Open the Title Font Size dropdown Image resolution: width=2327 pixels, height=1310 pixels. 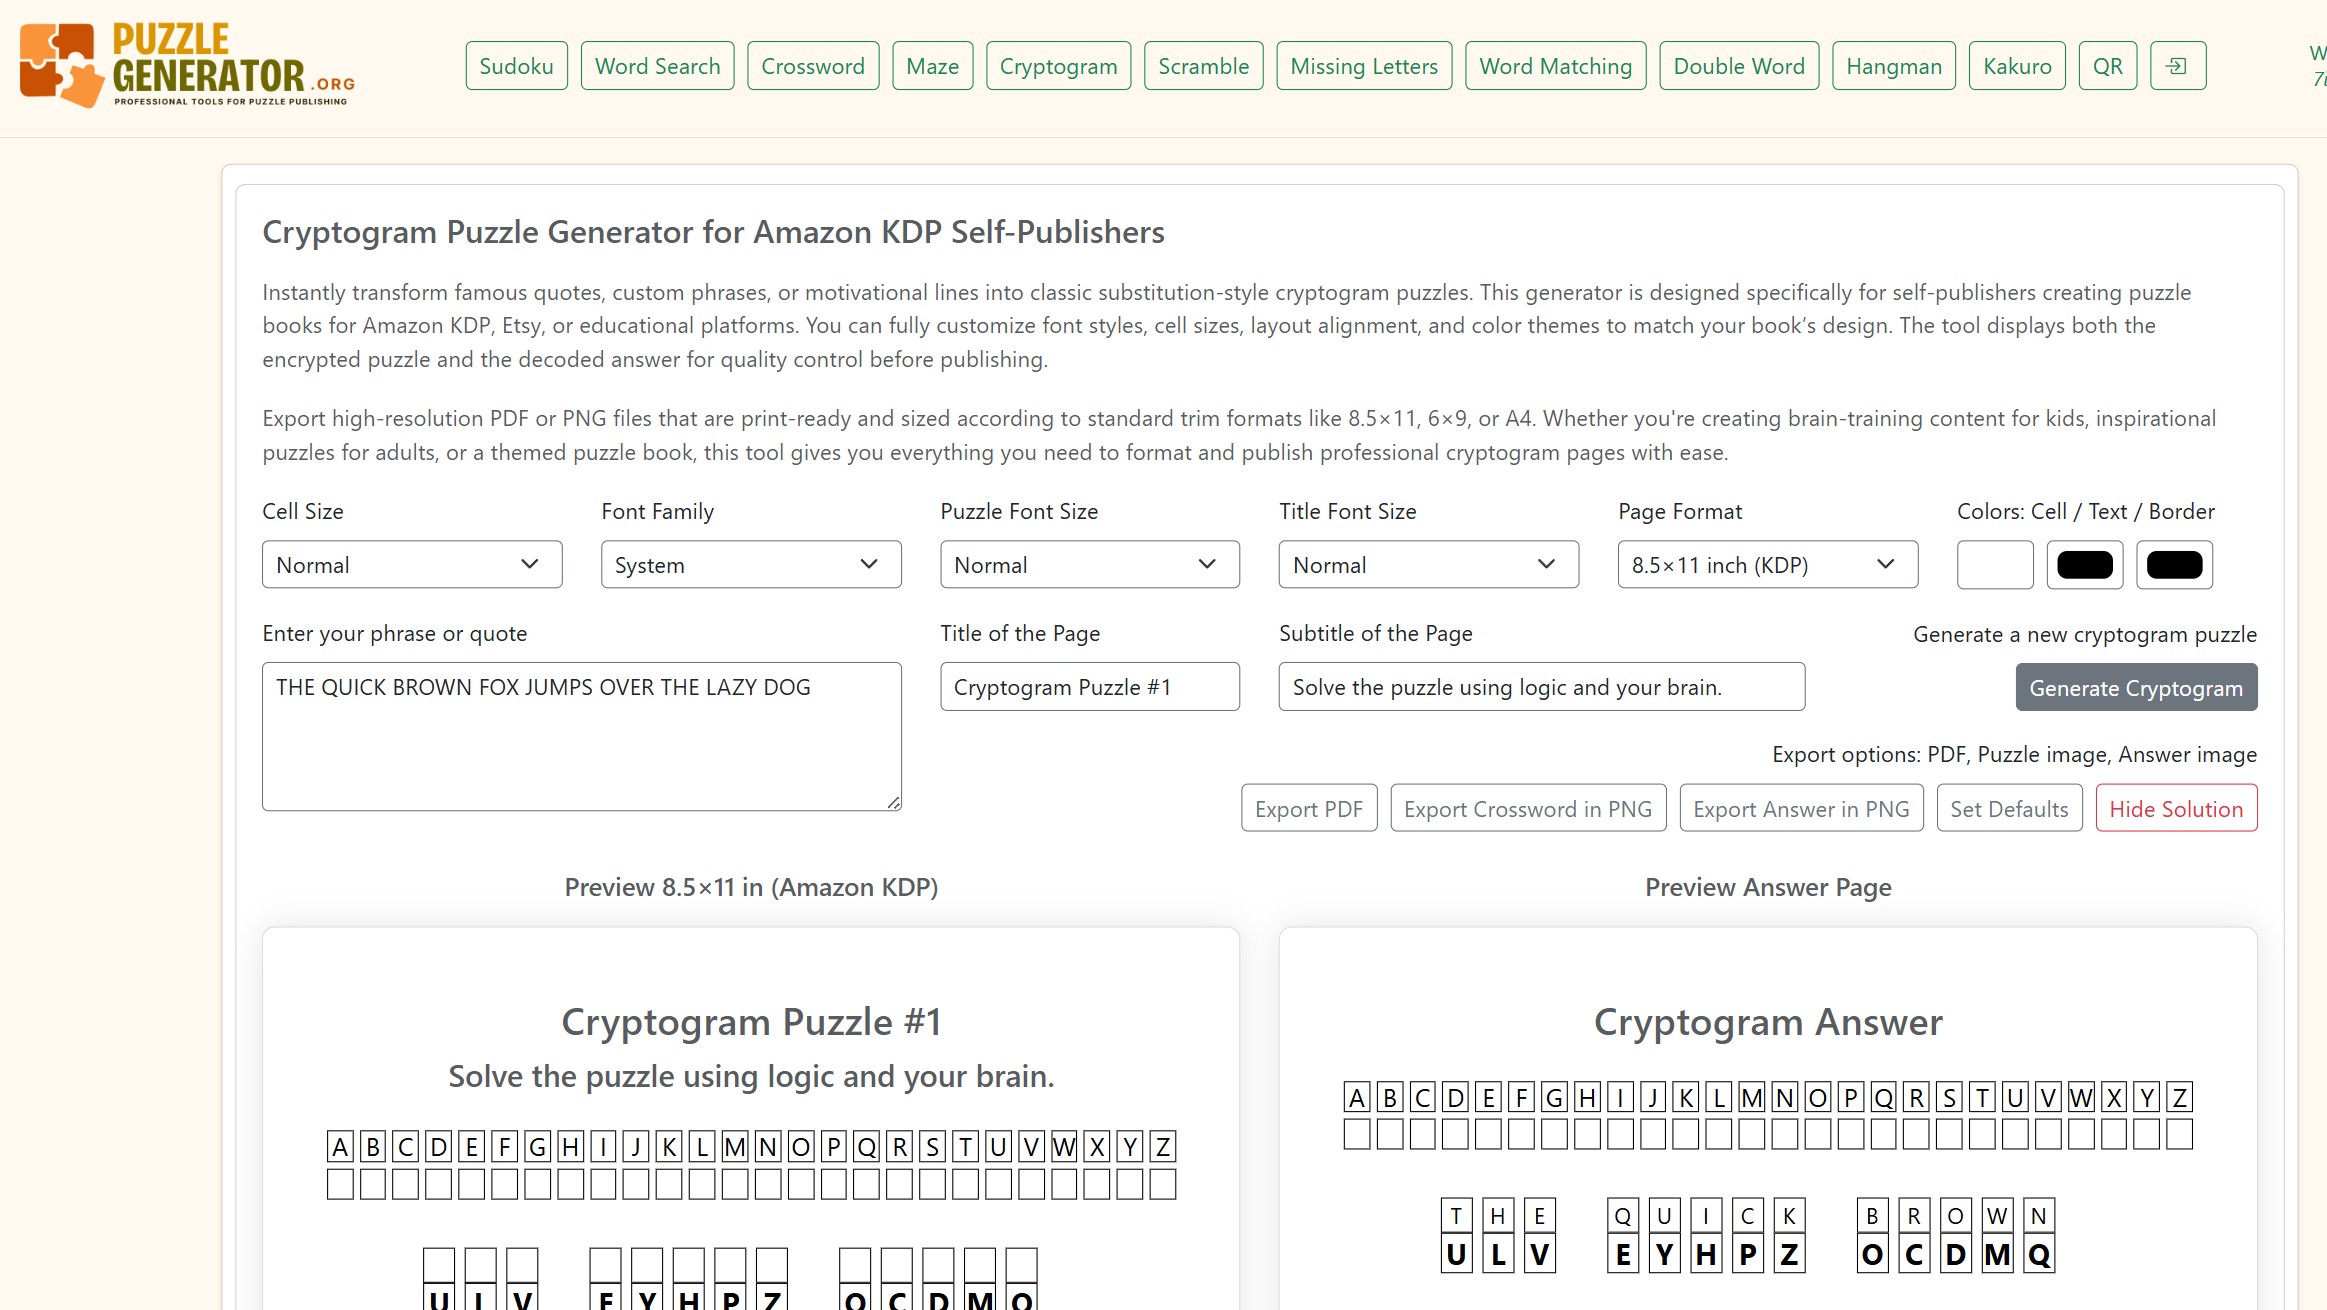pos(1428,564)
